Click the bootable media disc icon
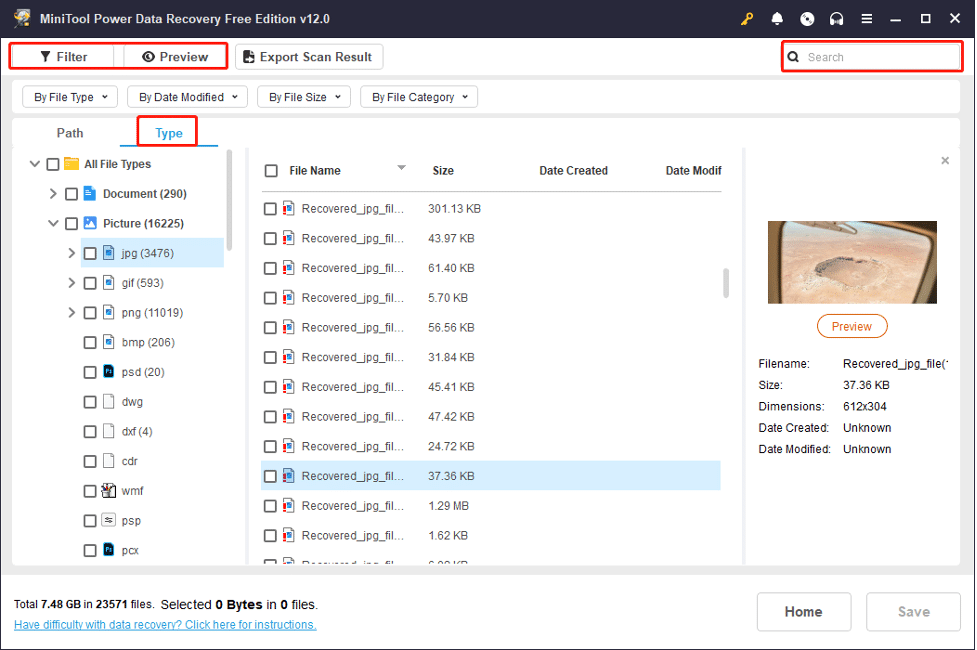The height and width of the screenshot is (650, 977). pyautogui.click(x=807, y=18)
